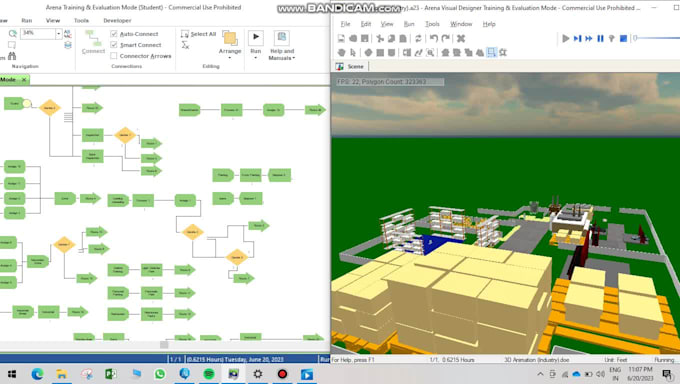This screenshot has height=384, width=680.
Task: Click the Undo arrow in Visual Designer
Action: [x=433, y=39]
